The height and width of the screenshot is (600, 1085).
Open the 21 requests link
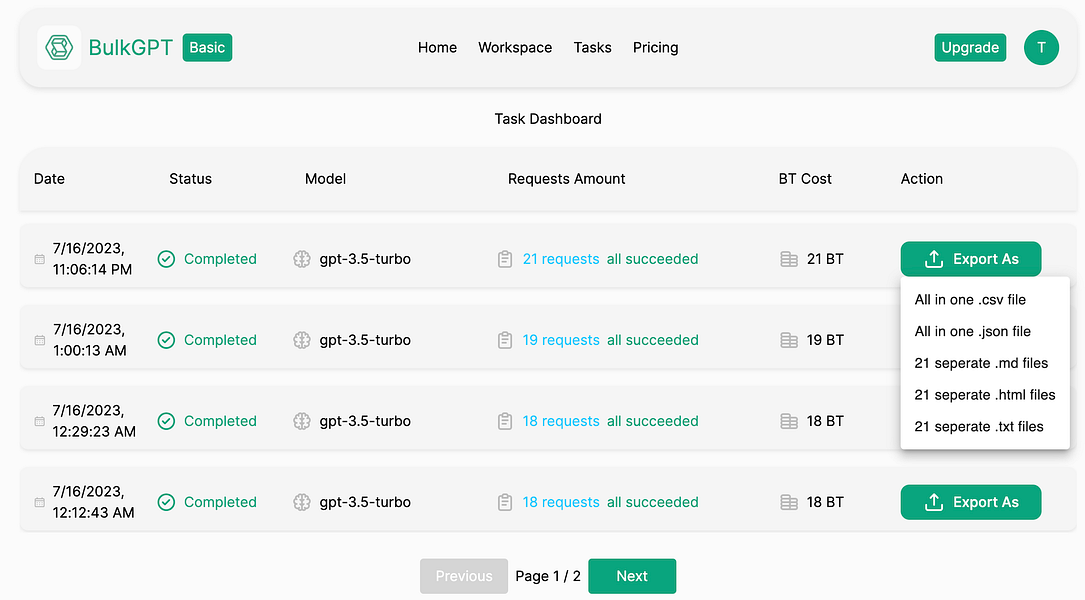click(x=560, y=259)
